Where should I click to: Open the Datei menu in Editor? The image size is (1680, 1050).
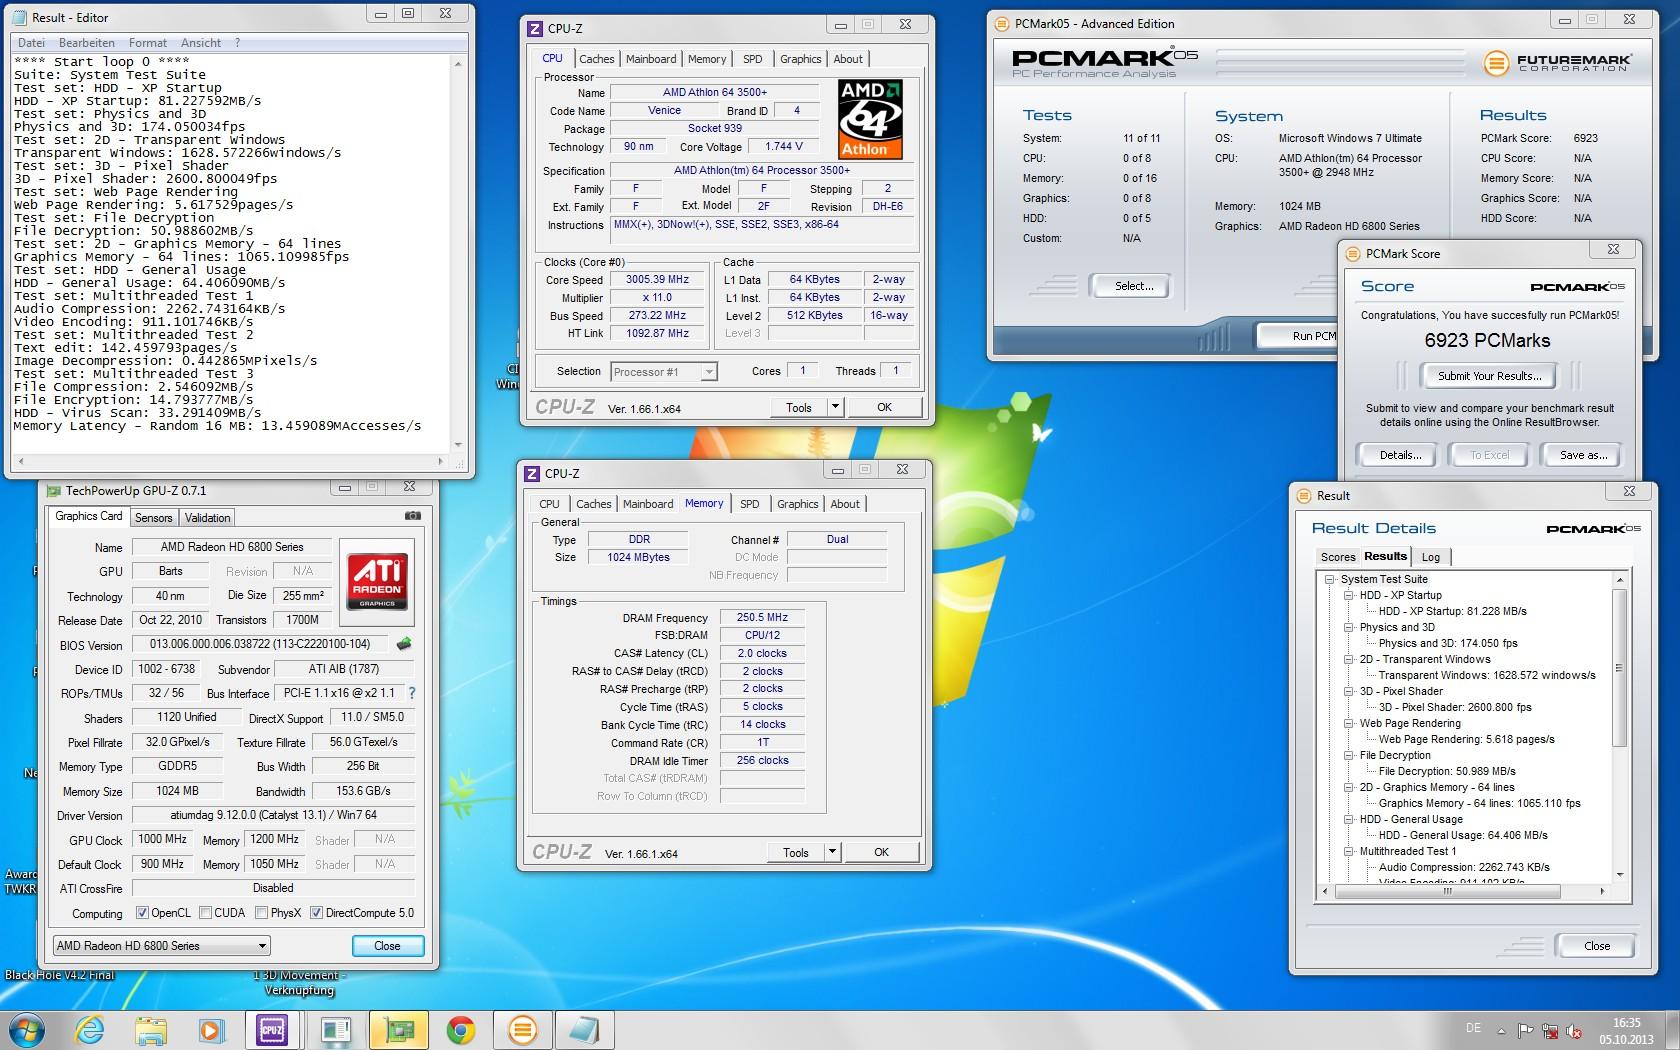pyautogui.click(x=31, y=43)
